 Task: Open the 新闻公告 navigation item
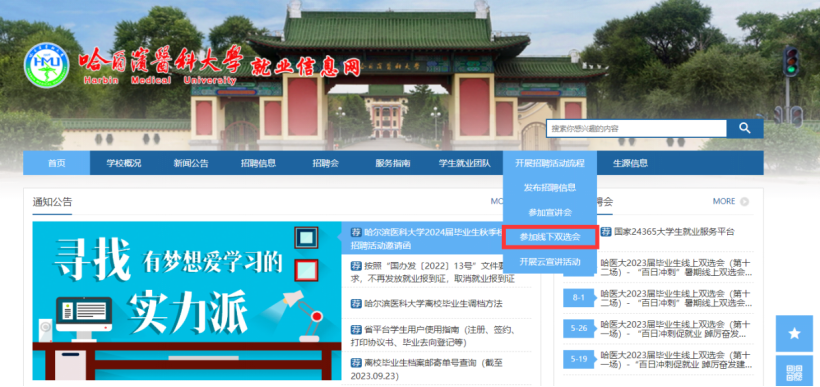[x=191, y=163]
